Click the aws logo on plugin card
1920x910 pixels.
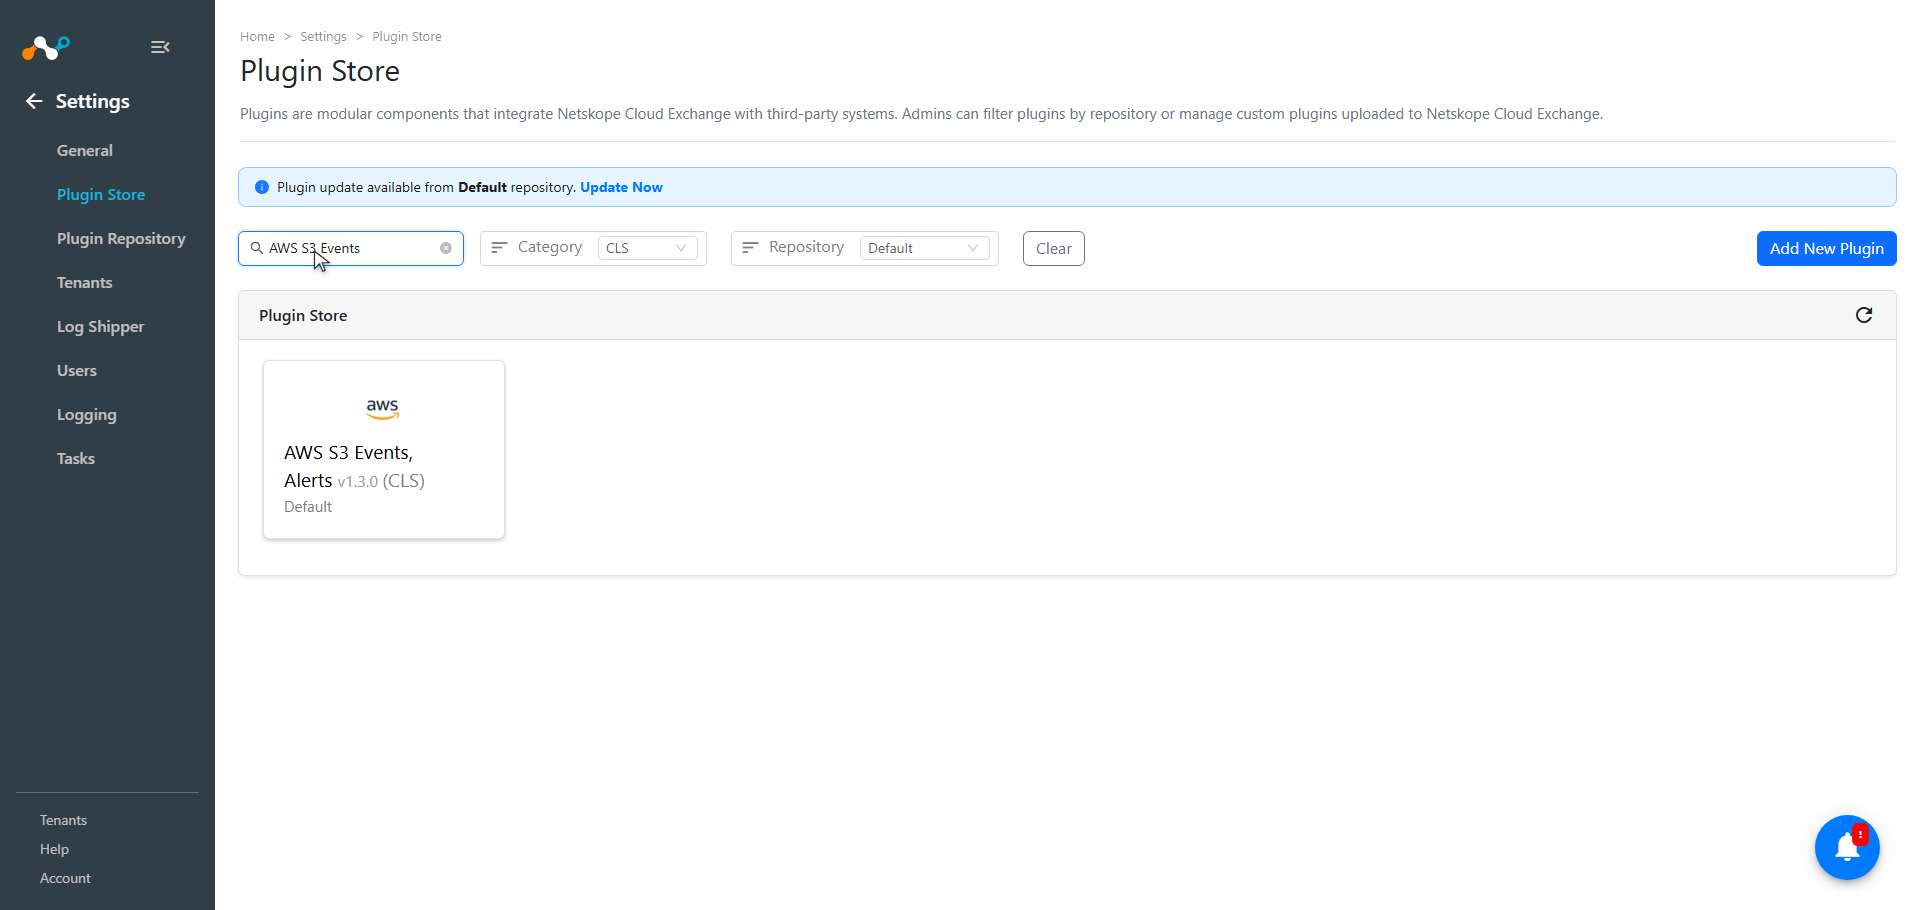click(383, 408)
